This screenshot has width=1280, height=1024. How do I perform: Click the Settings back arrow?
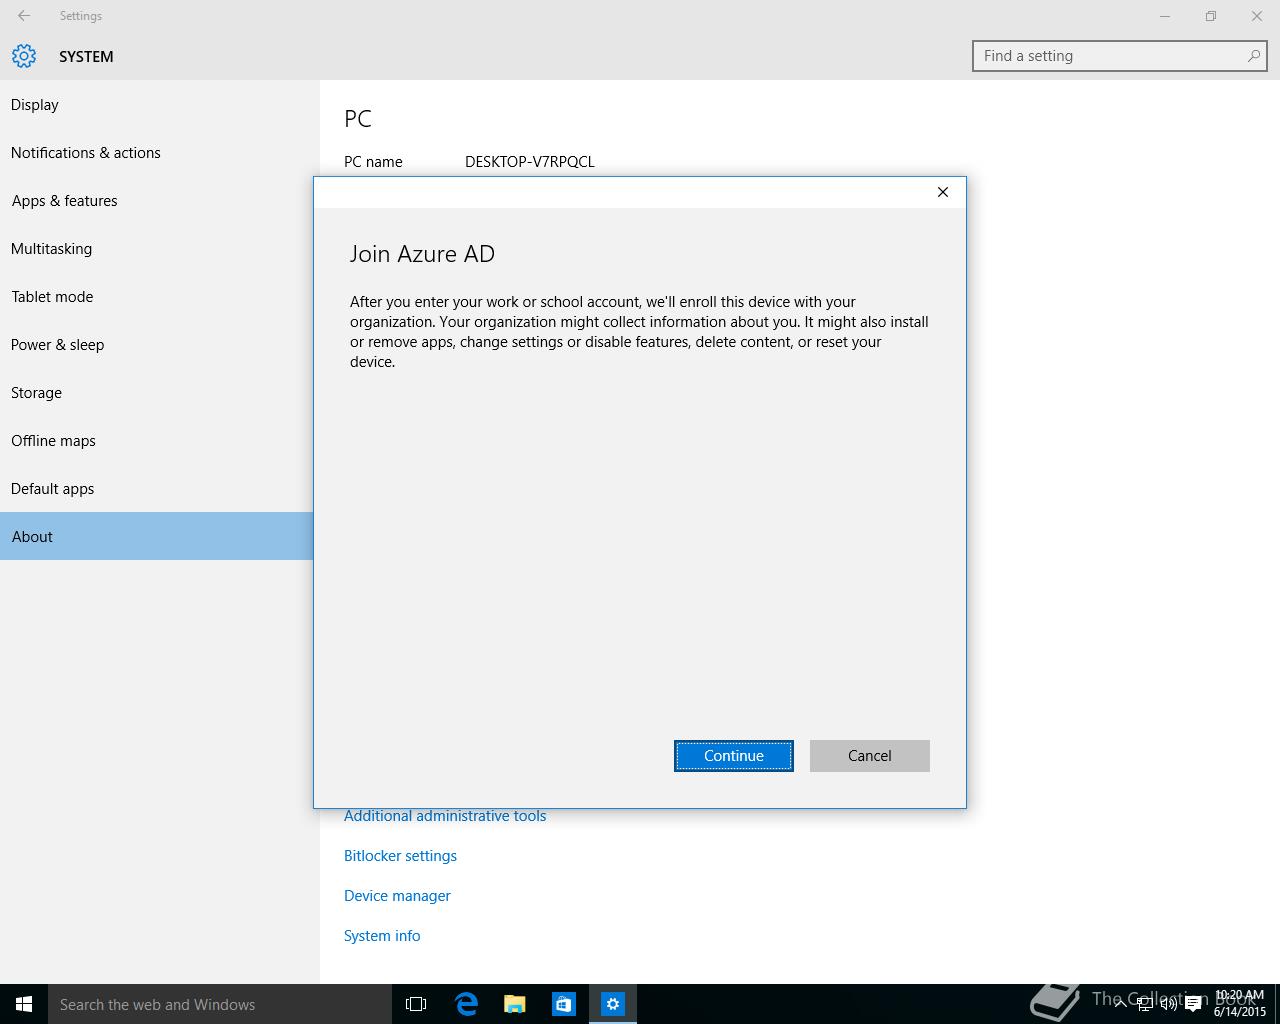click(24, 16)
